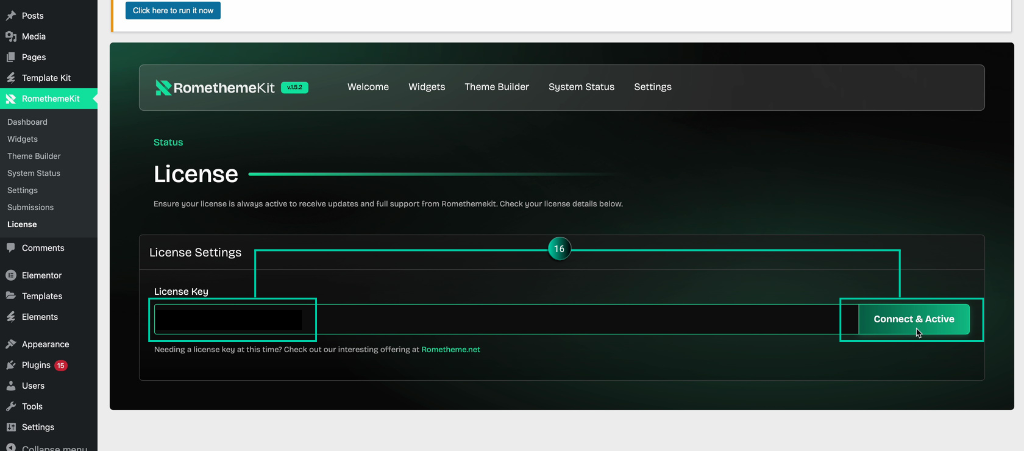Switch to the Welcome tab
The height and width of the screenshot is (451, 1024).
[368, 87]
